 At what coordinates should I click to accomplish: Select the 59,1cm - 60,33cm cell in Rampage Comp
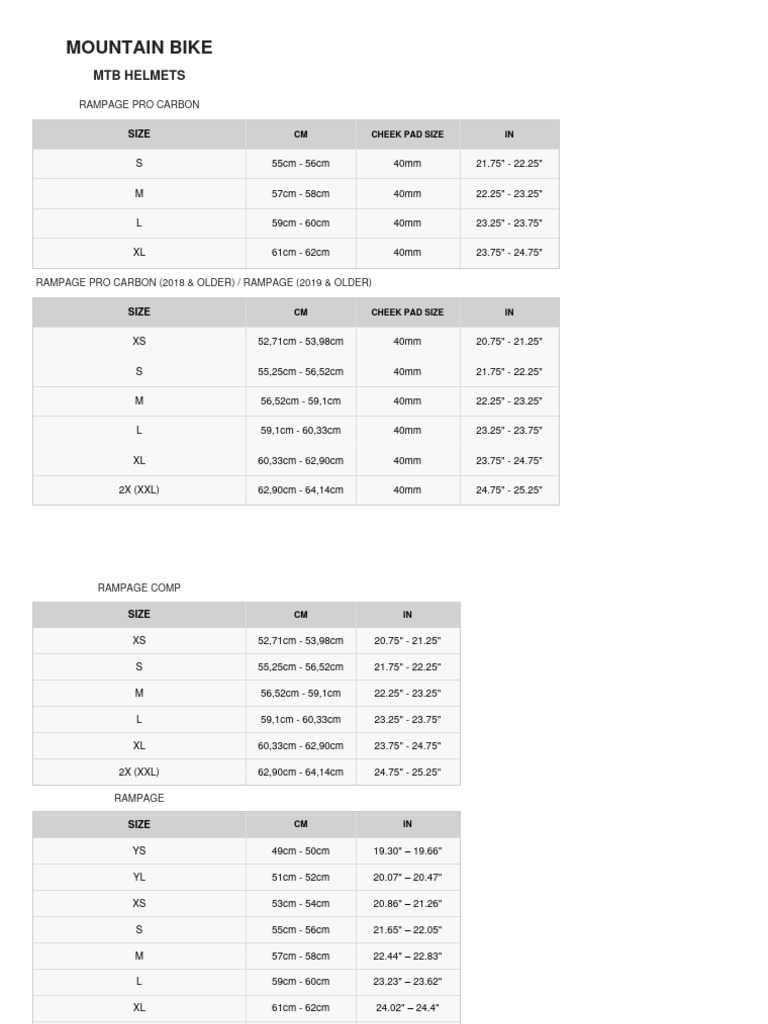tap(300, 719)
